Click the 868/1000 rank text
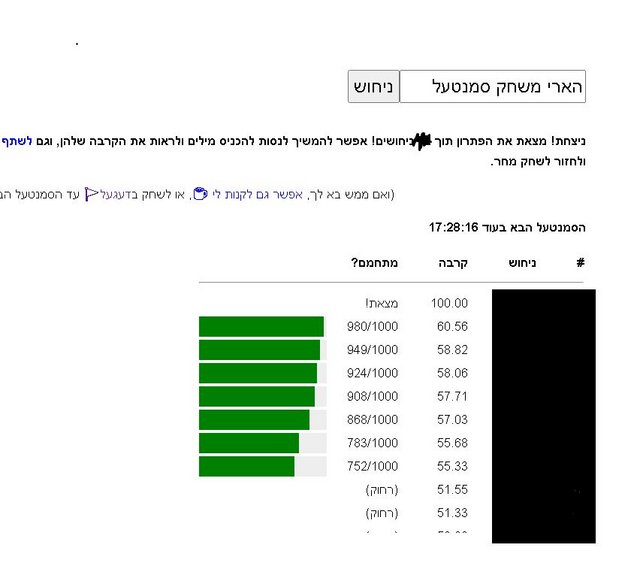This screenshot has height=572, width=640. pyautogui.click(x=372, y=419)
